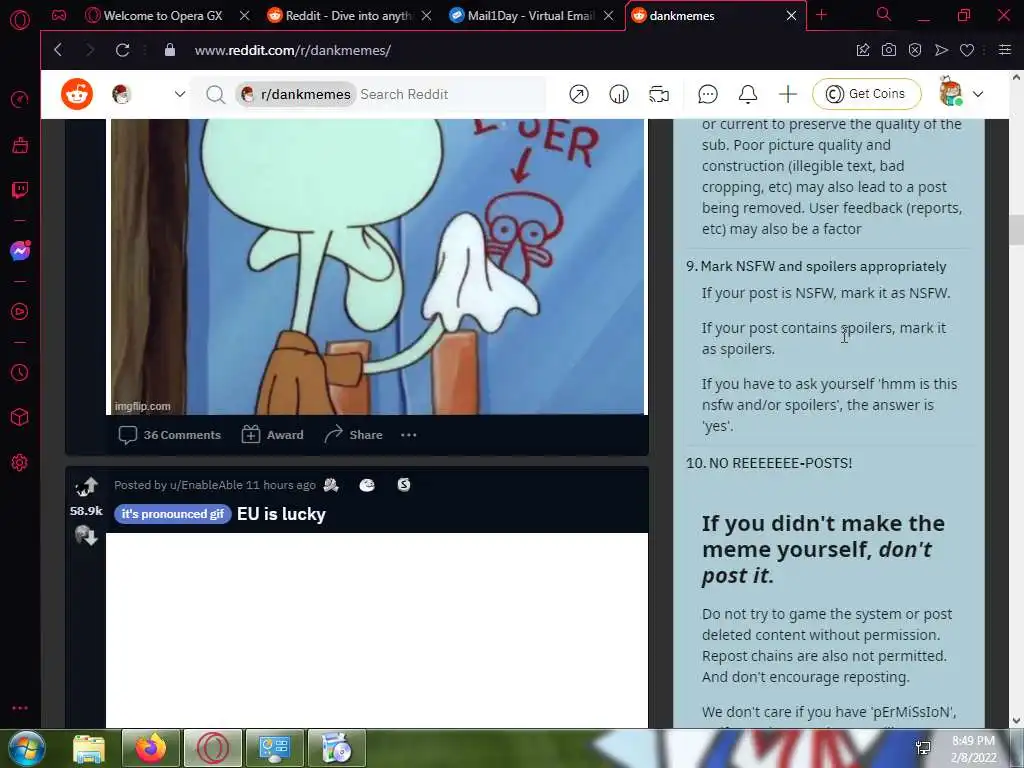Go back to previous page

[x=58, y=50]
